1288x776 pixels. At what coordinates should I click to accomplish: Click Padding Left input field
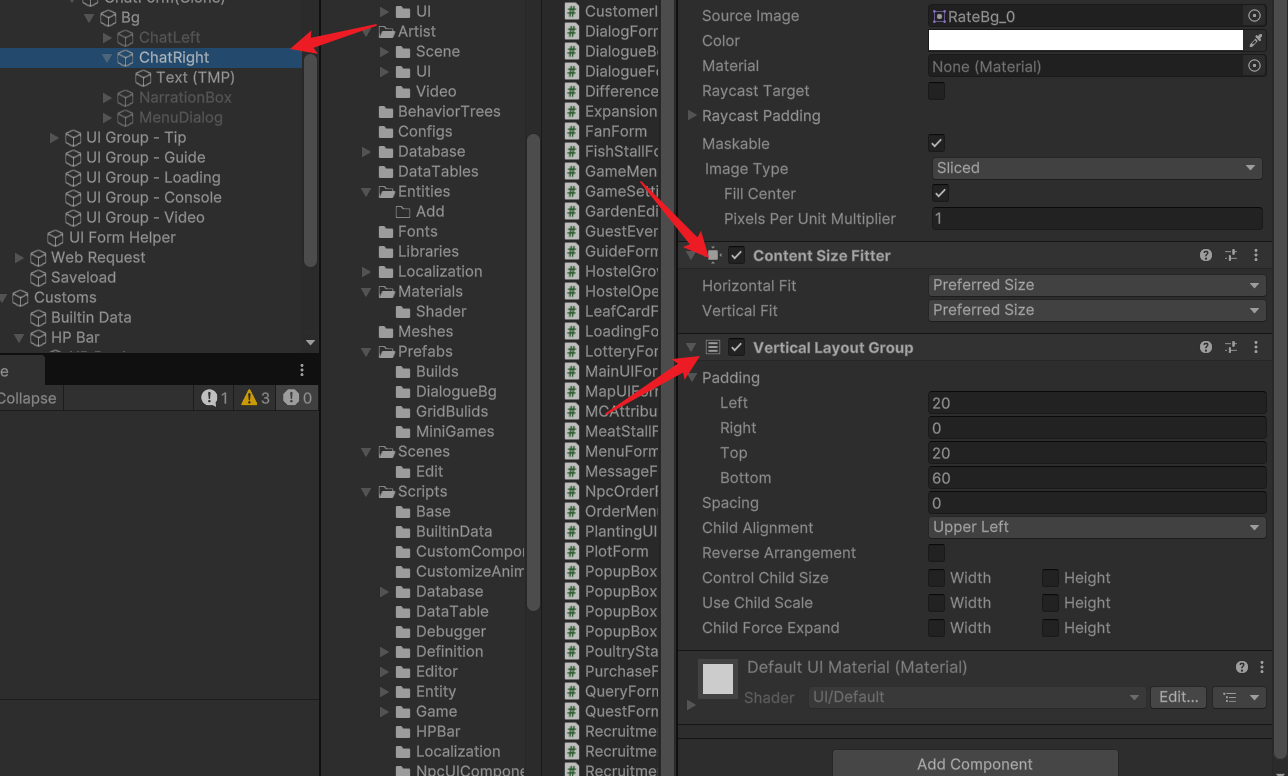[x=1097, y=403]
